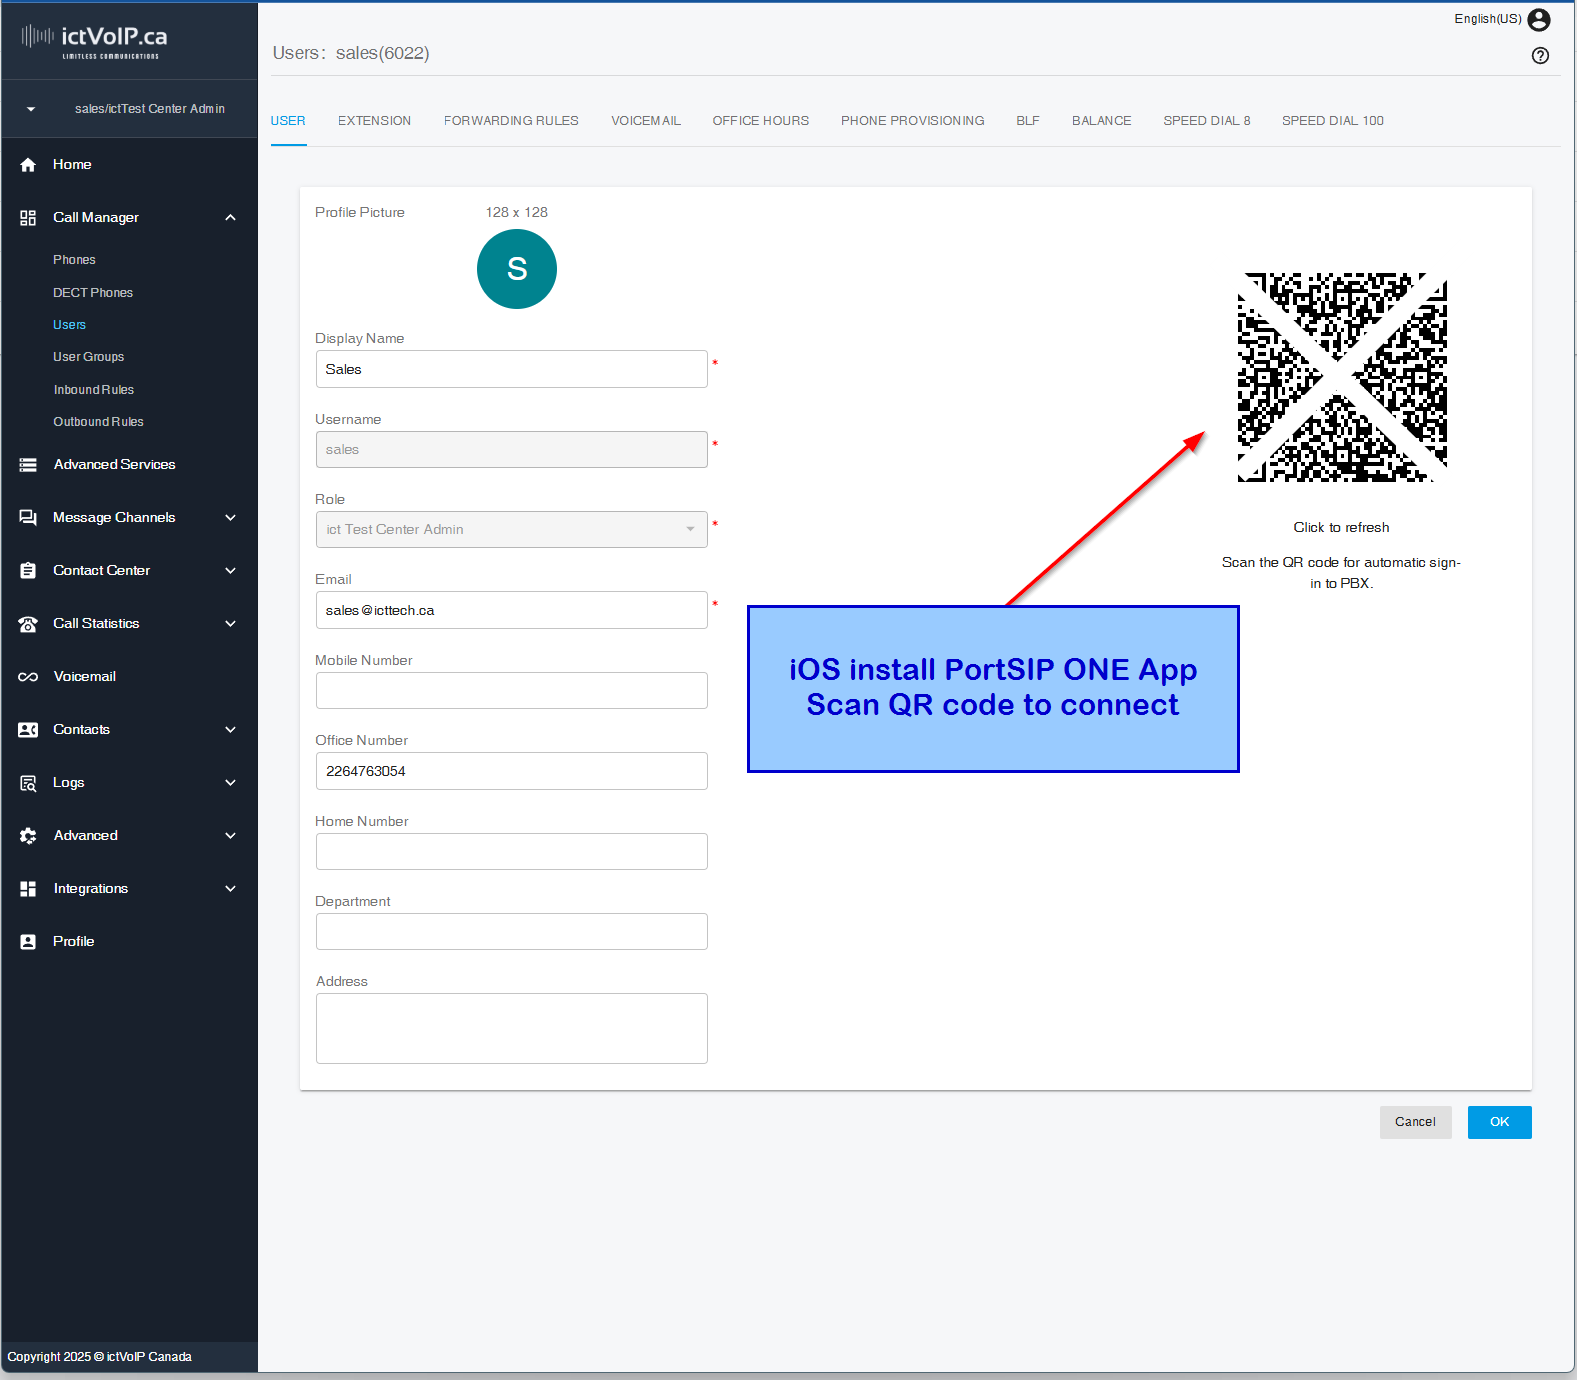The width and height of the screenshot is (1577, 1380).
Task: Collapse the Call Manager section chevron
Action: (x=231, y=218)
